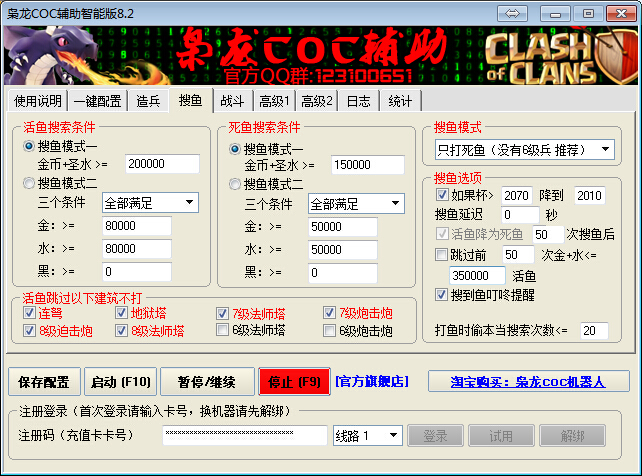
Task: Toggle the 如果杯> checkbox
Action: 443,195
